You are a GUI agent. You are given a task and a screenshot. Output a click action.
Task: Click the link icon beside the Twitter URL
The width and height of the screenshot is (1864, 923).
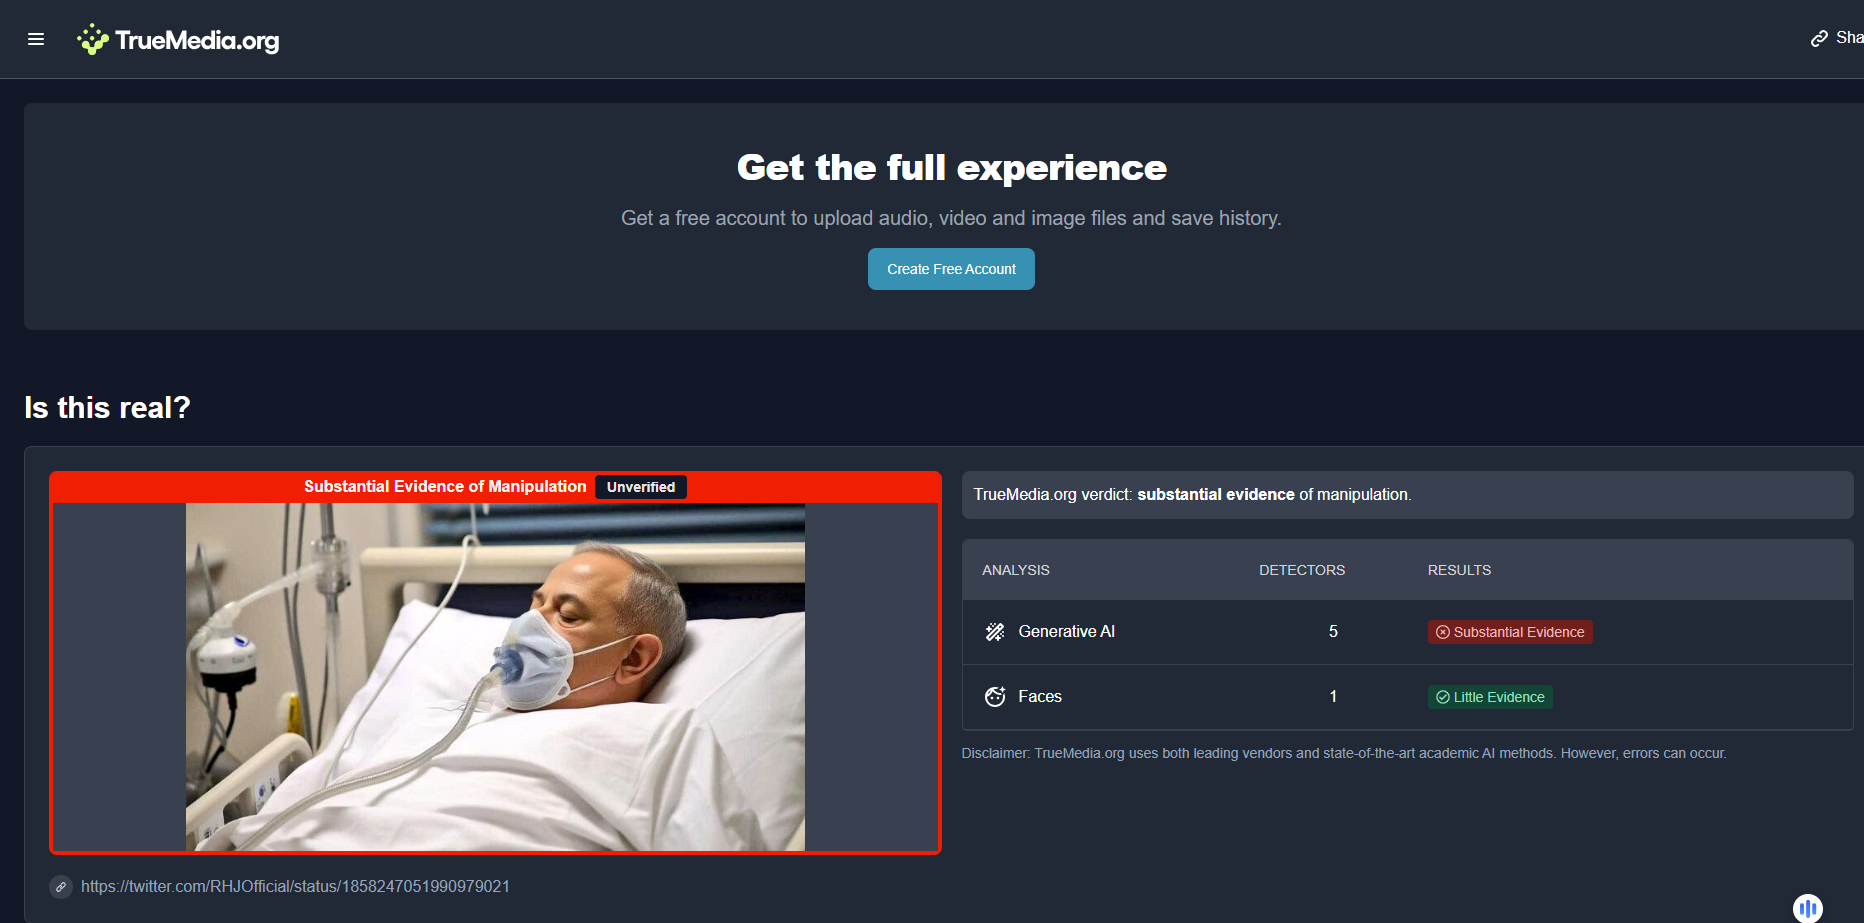pyautogui.click(x=61, y=887)
